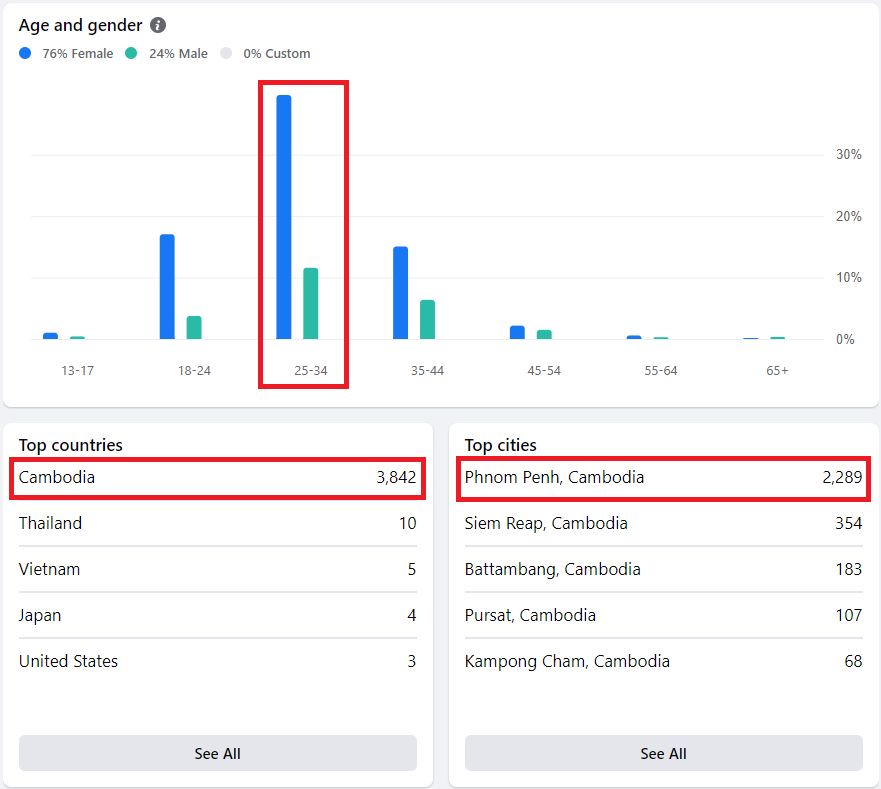Click the female bar for ages 25-34
This screenshot has height=789, width=881.
(284, 217)
